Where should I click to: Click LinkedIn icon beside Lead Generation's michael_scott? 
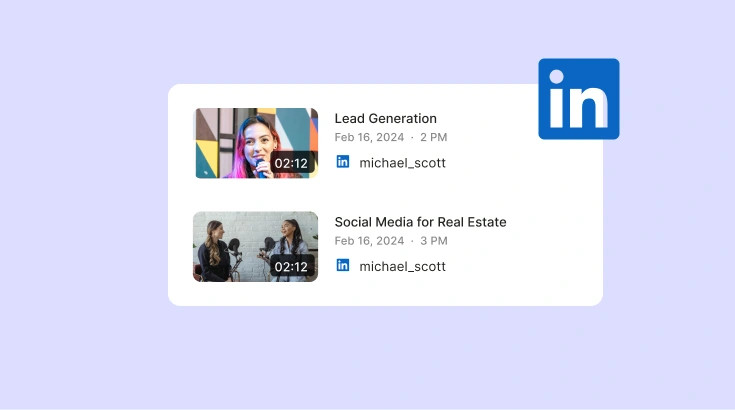coord(343,162)
